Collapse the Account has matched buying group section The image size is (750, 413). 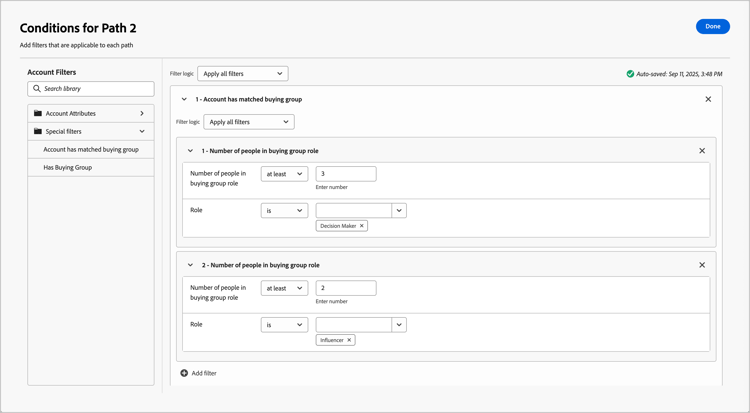[x=184, y=99]
